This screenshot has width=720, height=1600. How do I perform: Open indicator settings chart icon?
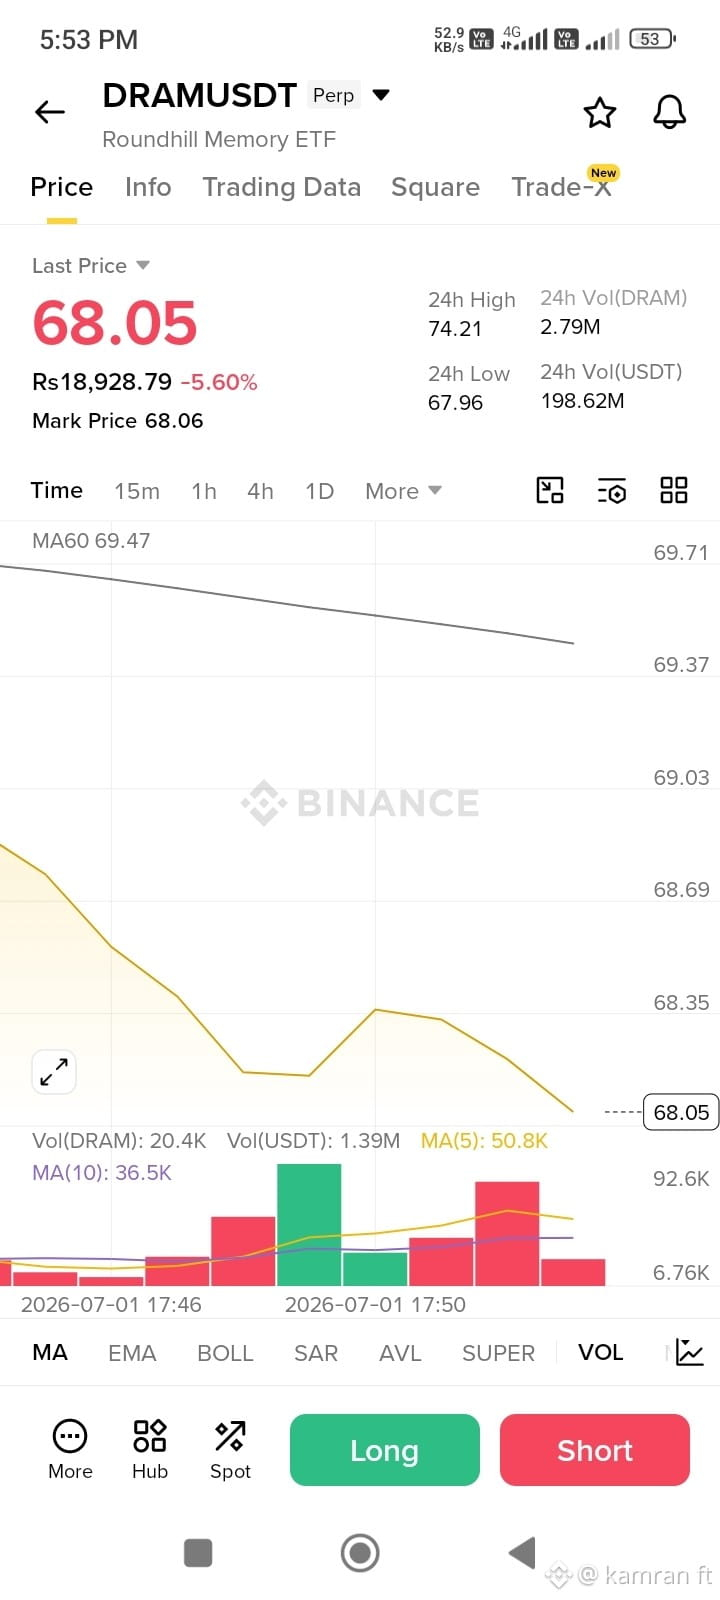coord(690,1352)
